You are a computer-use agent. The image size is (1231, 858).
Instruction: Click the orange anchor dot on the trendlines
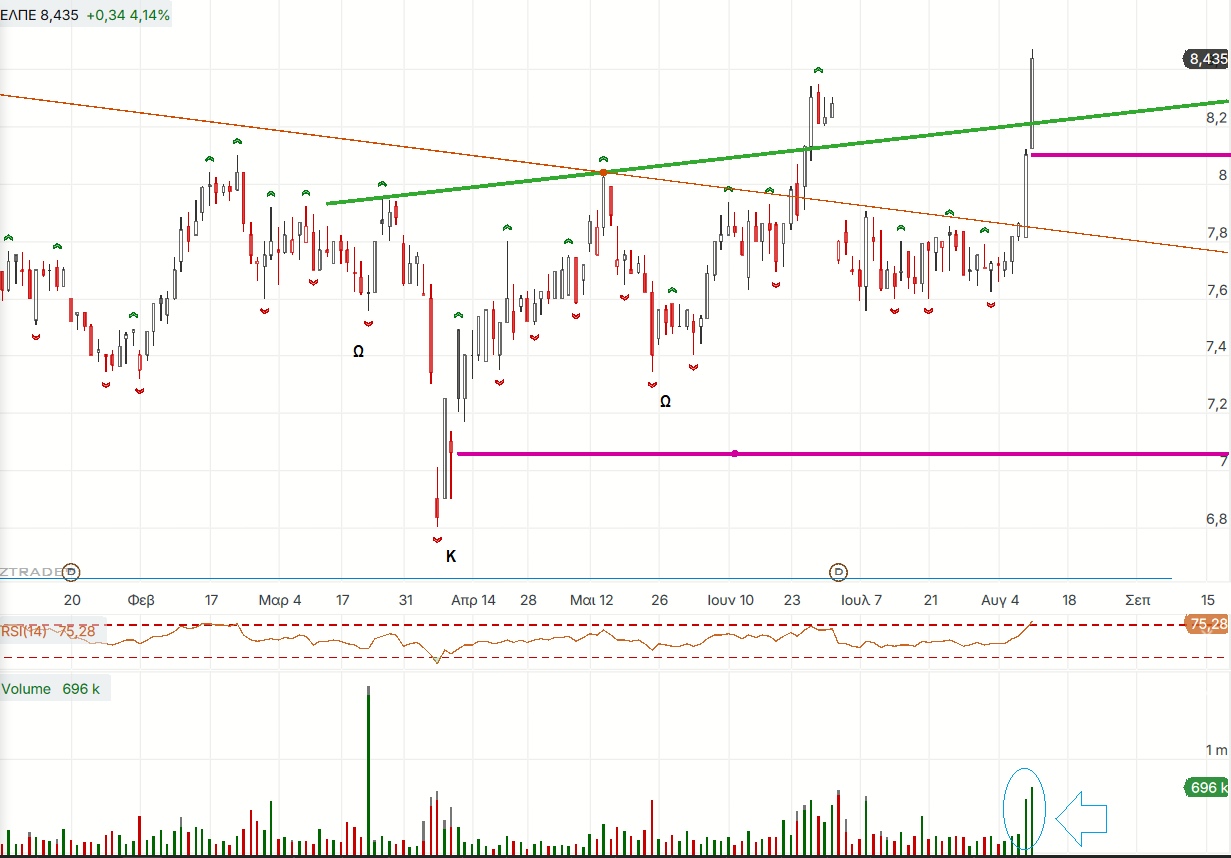(x=604, y=173)
